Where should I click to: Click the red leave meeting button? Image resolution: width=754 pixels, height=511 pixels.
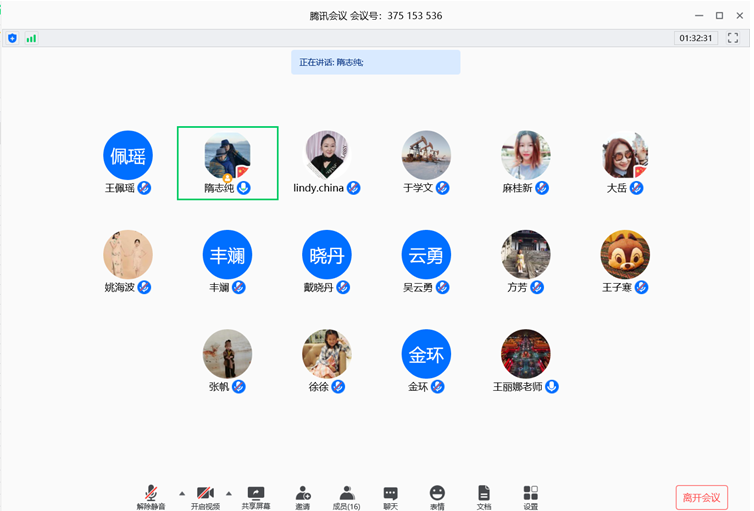pyautogui.click(x=701, y=497)
